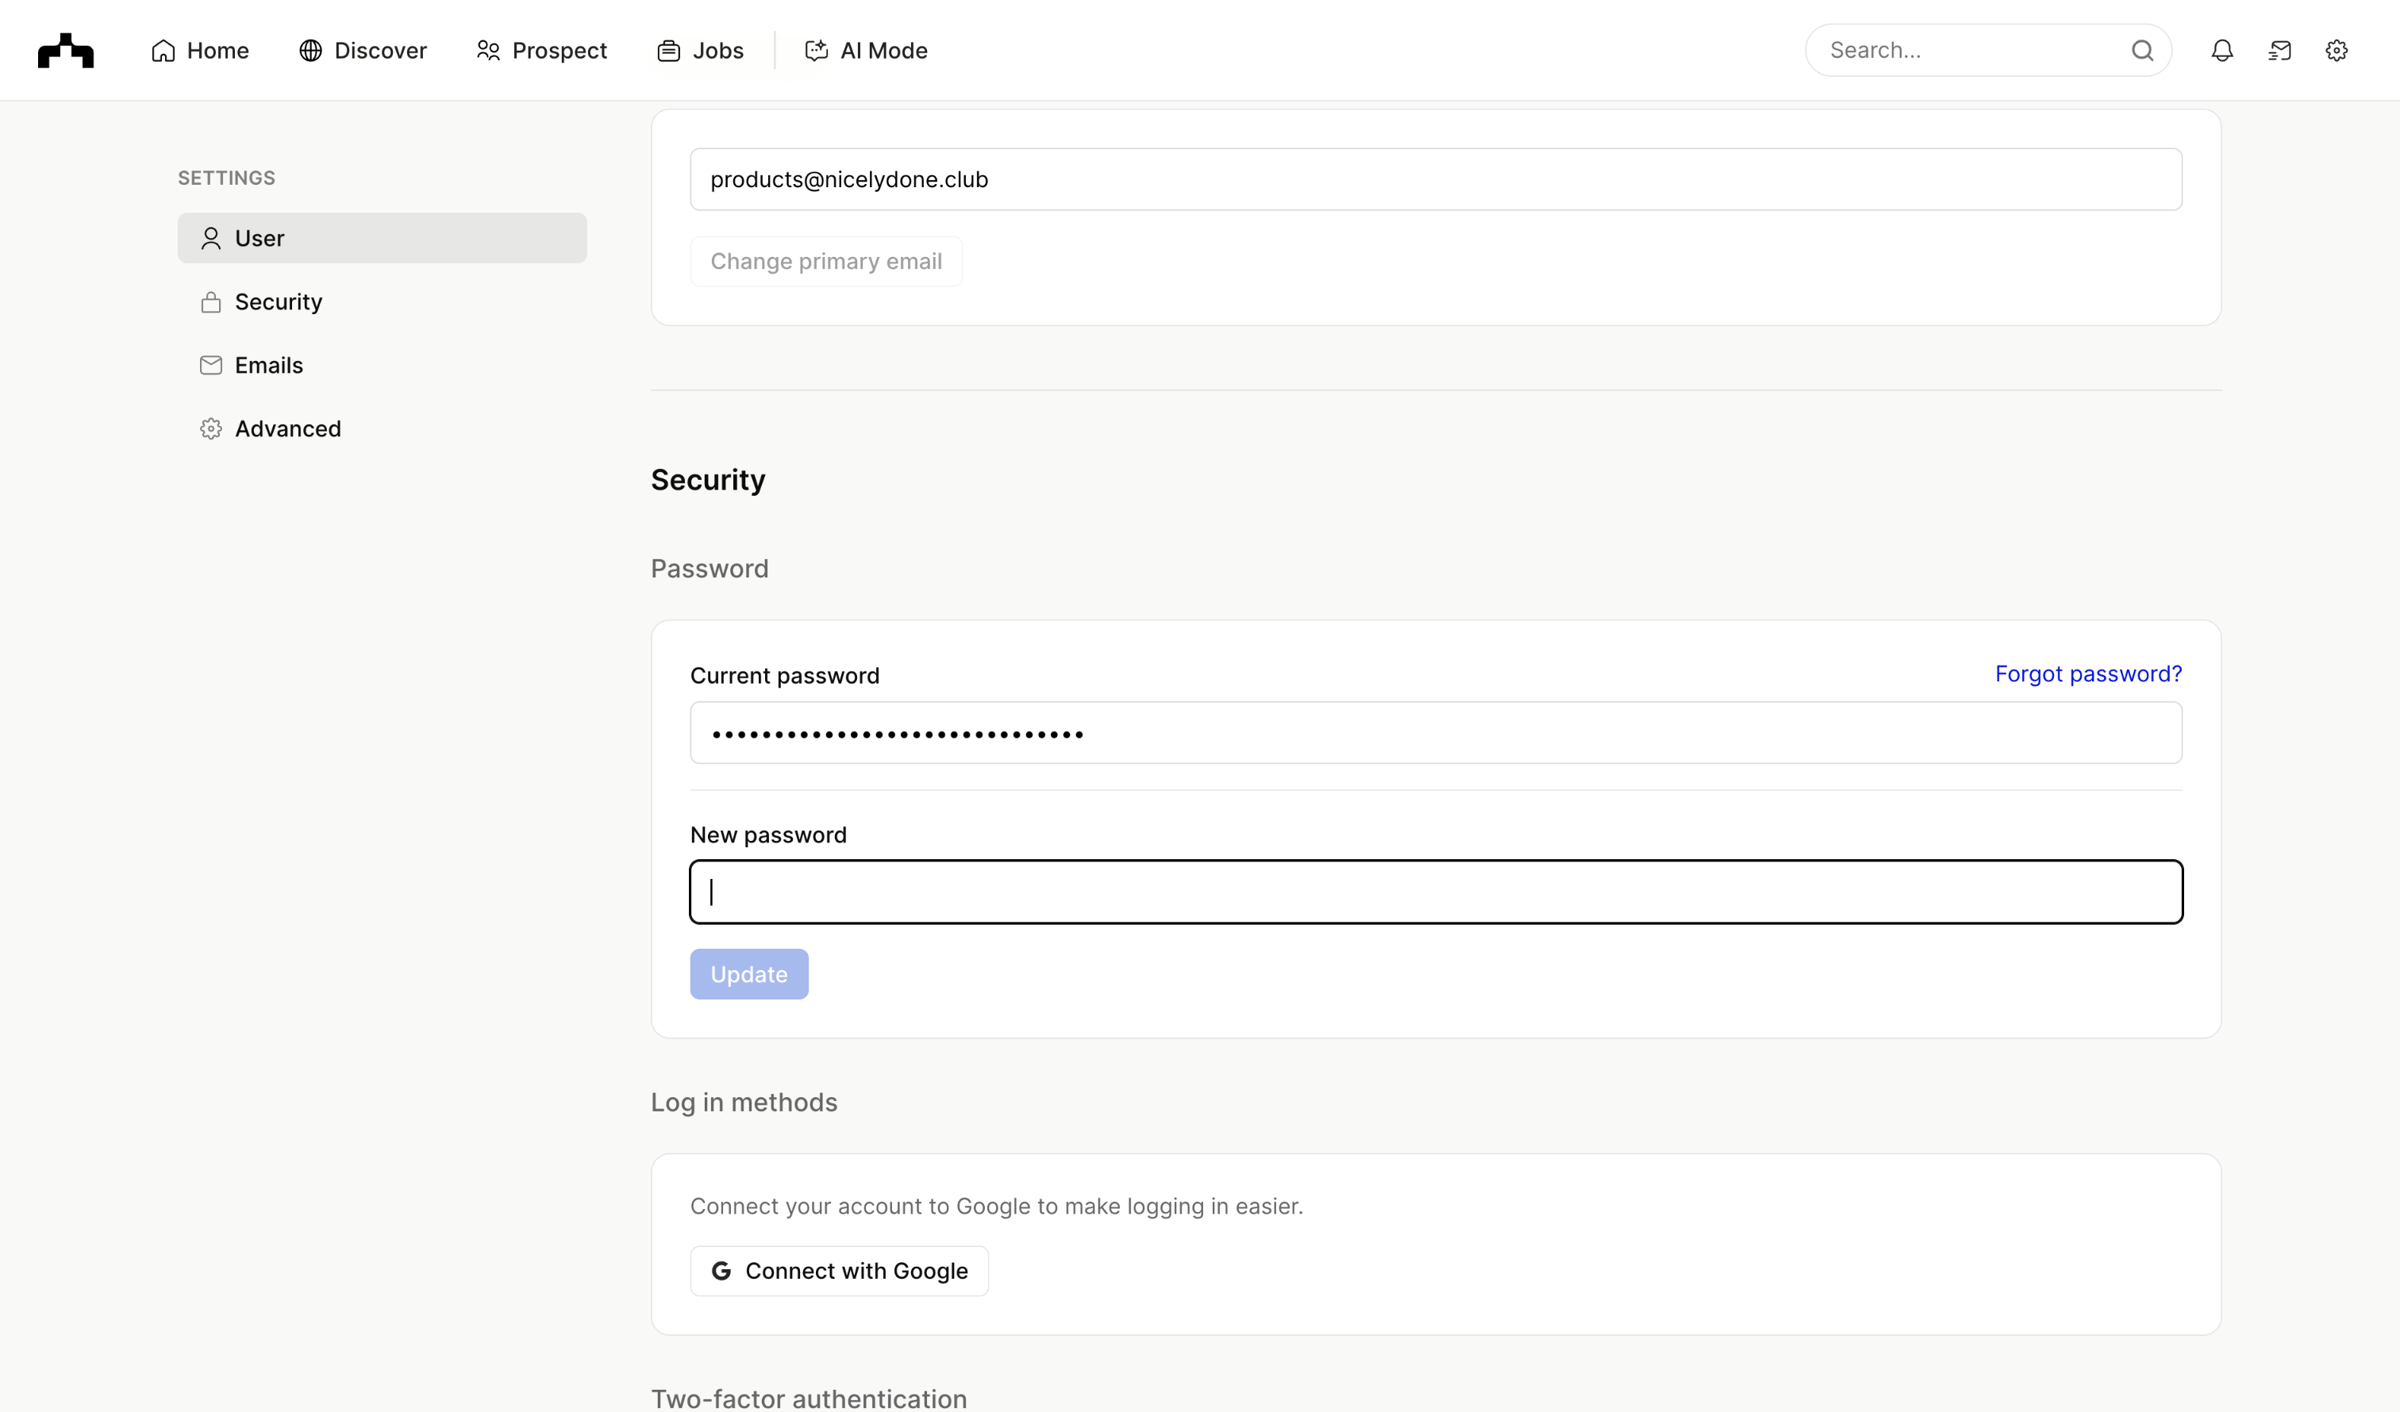The height and width of the screenshot is (1412, 2400).
Task: Select the Security settings item
Action: click(x=382, y=301)
